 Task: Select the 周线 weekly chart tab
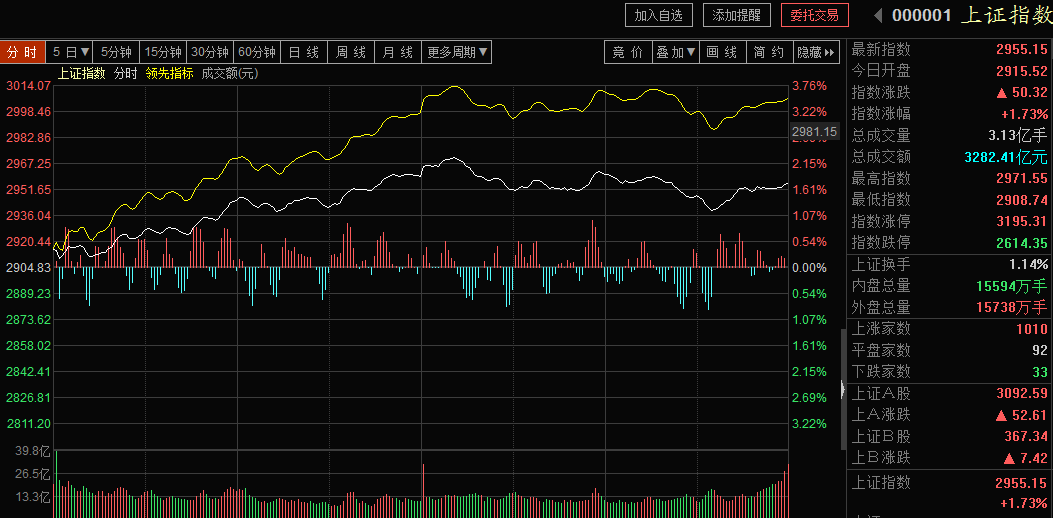click(x=351, y=52)
